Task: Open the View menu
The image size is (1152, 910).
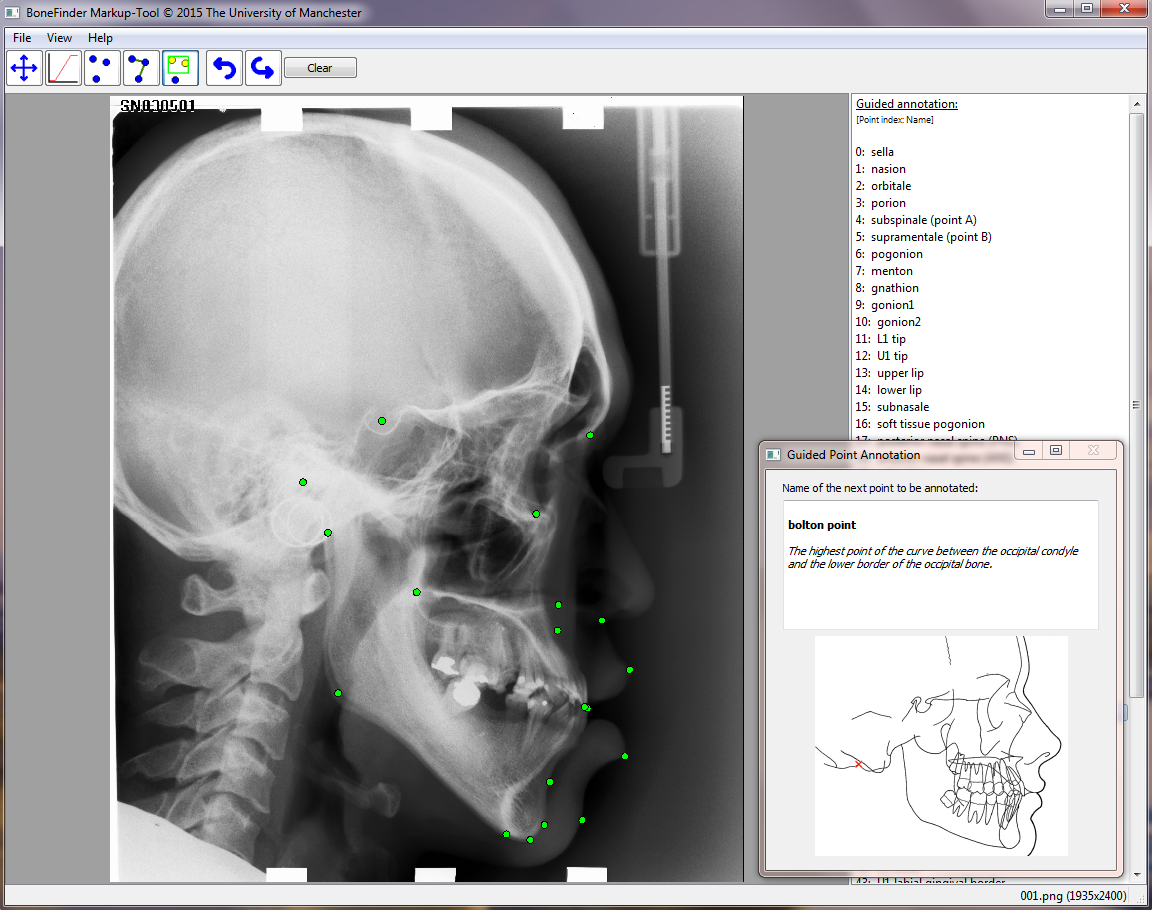Action: (x=59, y=38)
